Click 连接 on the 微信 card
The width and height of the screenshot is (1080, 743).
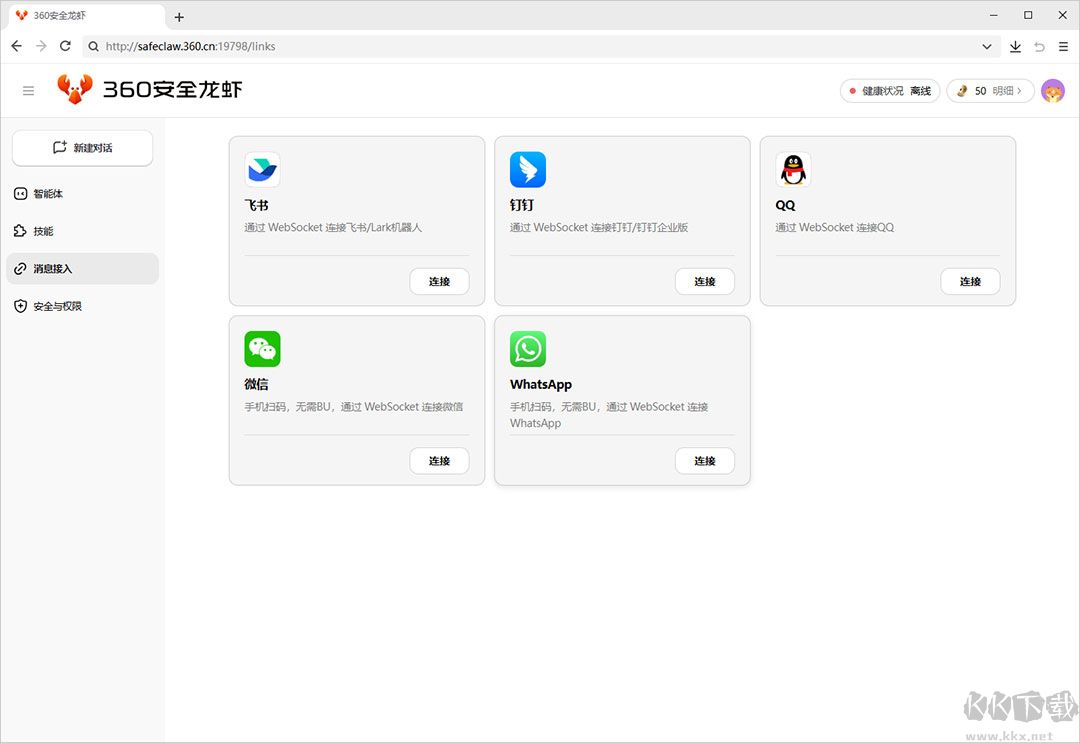click(x=439, y=461)
